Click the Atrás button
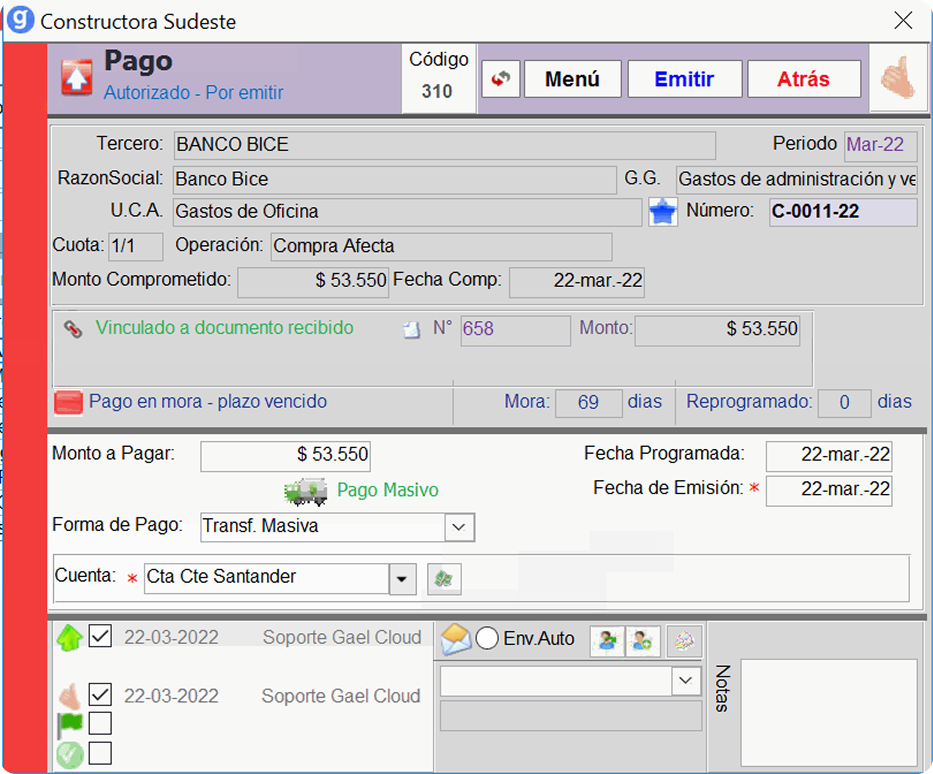 coord(803,79)
